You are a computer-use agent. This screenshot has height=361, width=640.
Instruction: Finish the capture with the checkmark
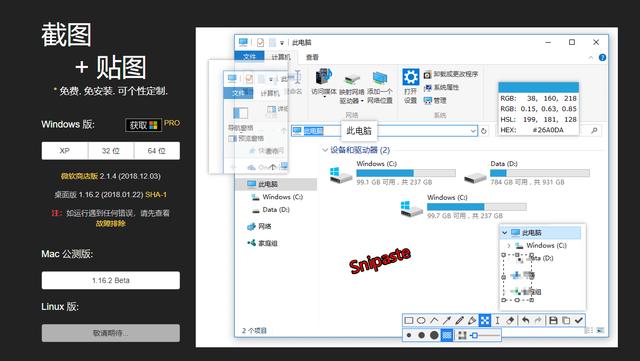click(x=578, y=321)
